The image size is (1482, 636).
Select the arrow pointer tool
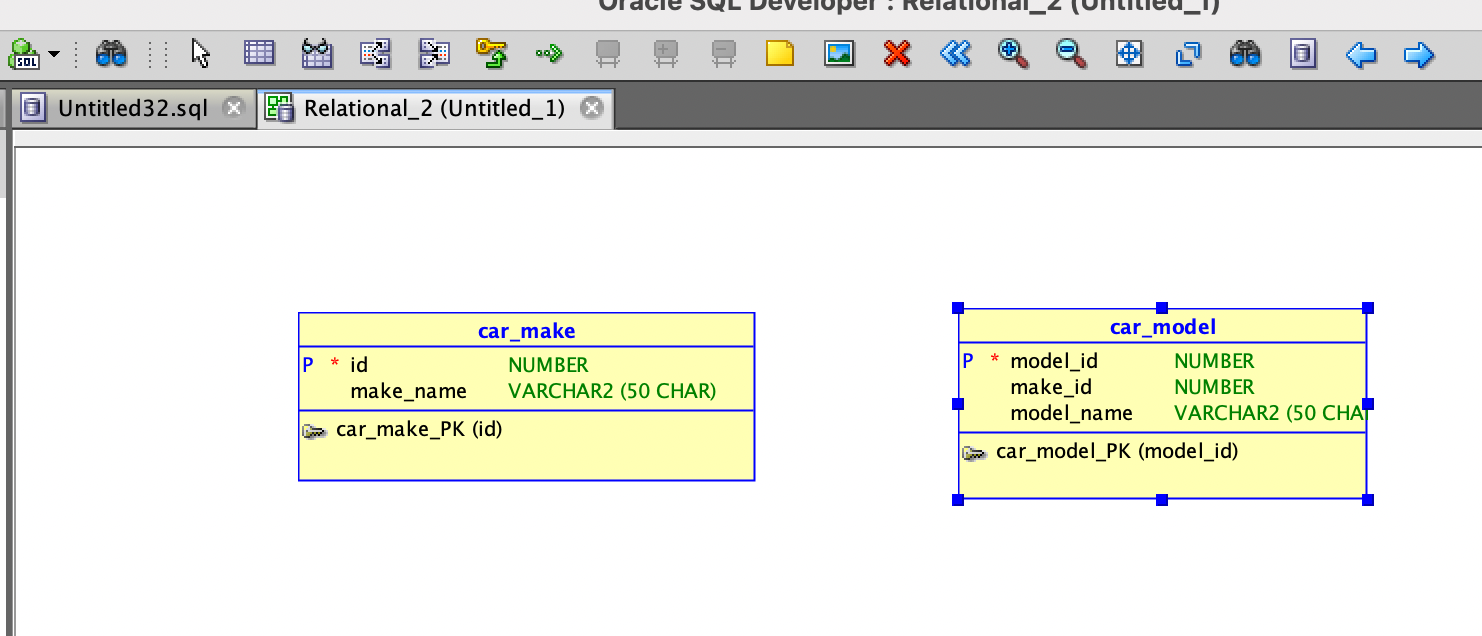[201, 54]
